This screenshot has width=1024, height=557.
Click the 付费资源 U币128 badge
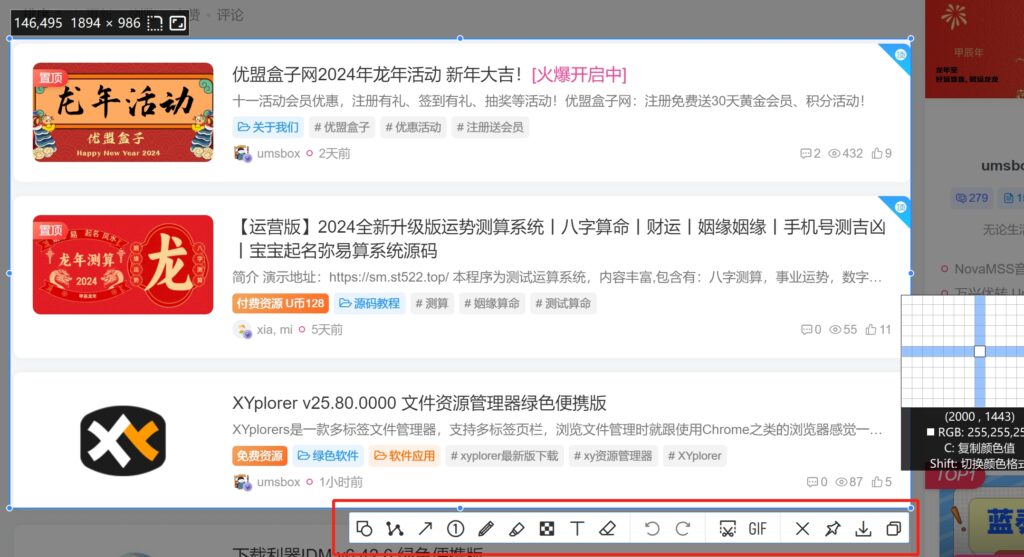point(280,304)
